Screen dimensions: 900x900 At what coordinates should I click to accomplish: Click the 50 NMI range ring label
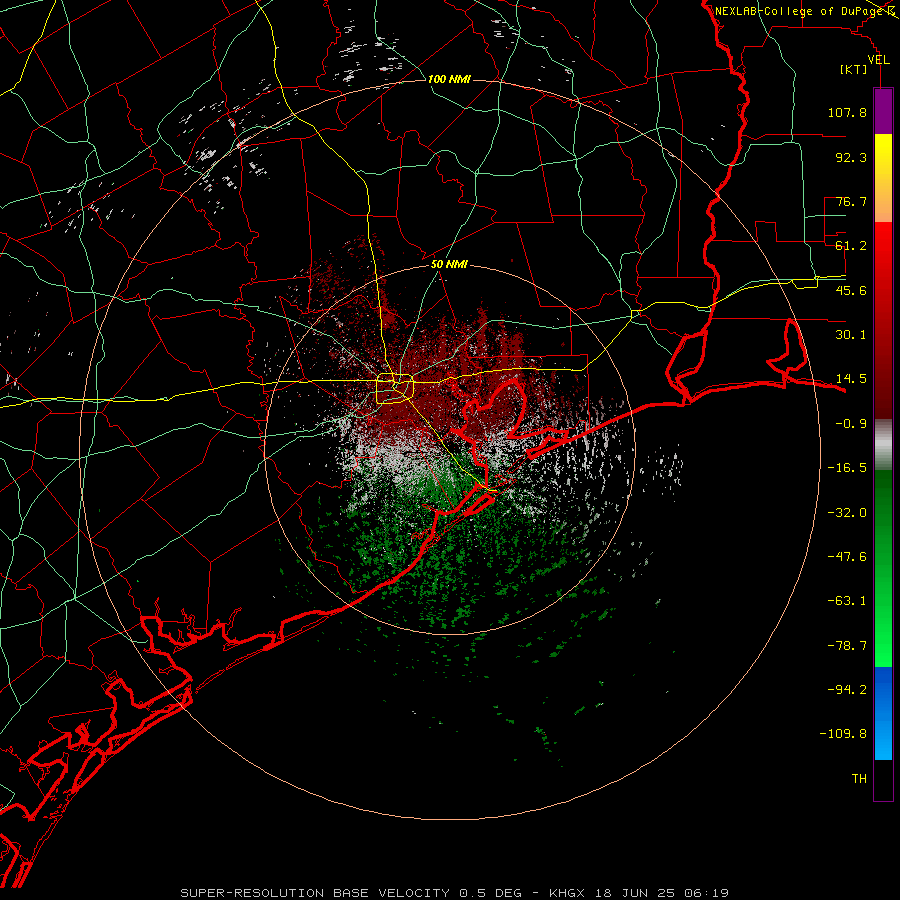point(449,265)
